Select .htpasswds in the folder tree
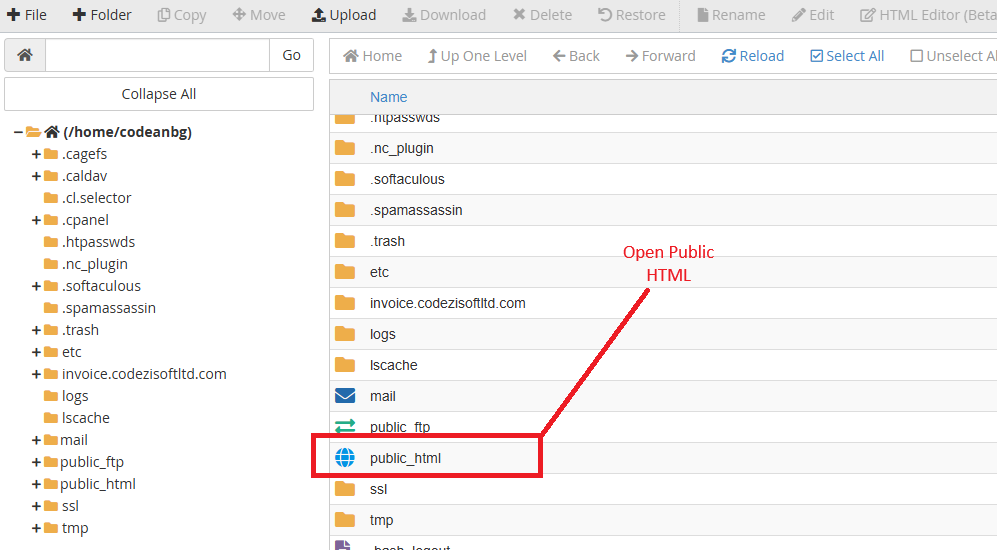The height and width of the screenshot is (550, 997). click(99, 242)
